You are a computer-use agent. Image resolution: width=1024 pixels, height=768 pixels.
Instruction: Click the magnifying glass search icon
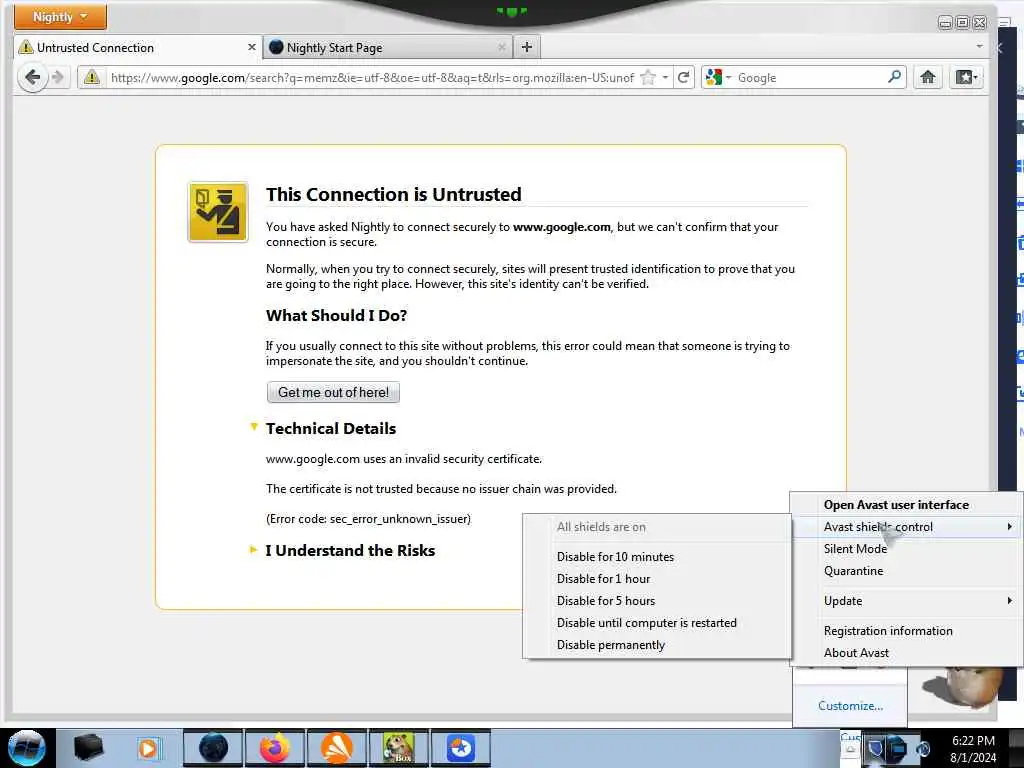click(x=895, y=77)
